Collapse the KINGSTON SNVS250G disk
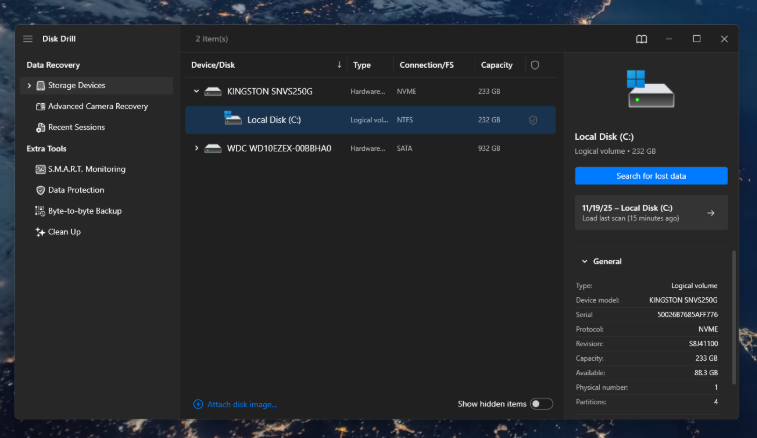Screen dimensions: 757x438 point(196,91)
